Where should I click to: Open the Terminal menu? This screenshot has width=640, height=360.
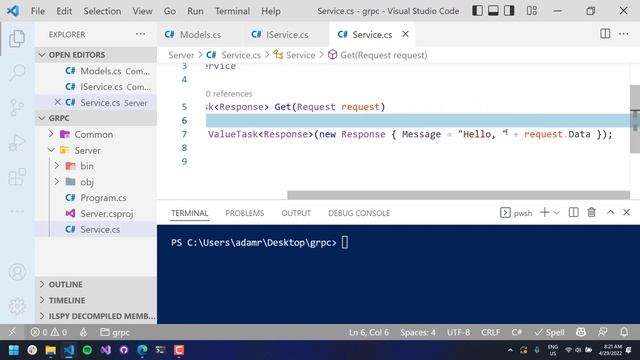pyautogui.click(x=232, y=11)
